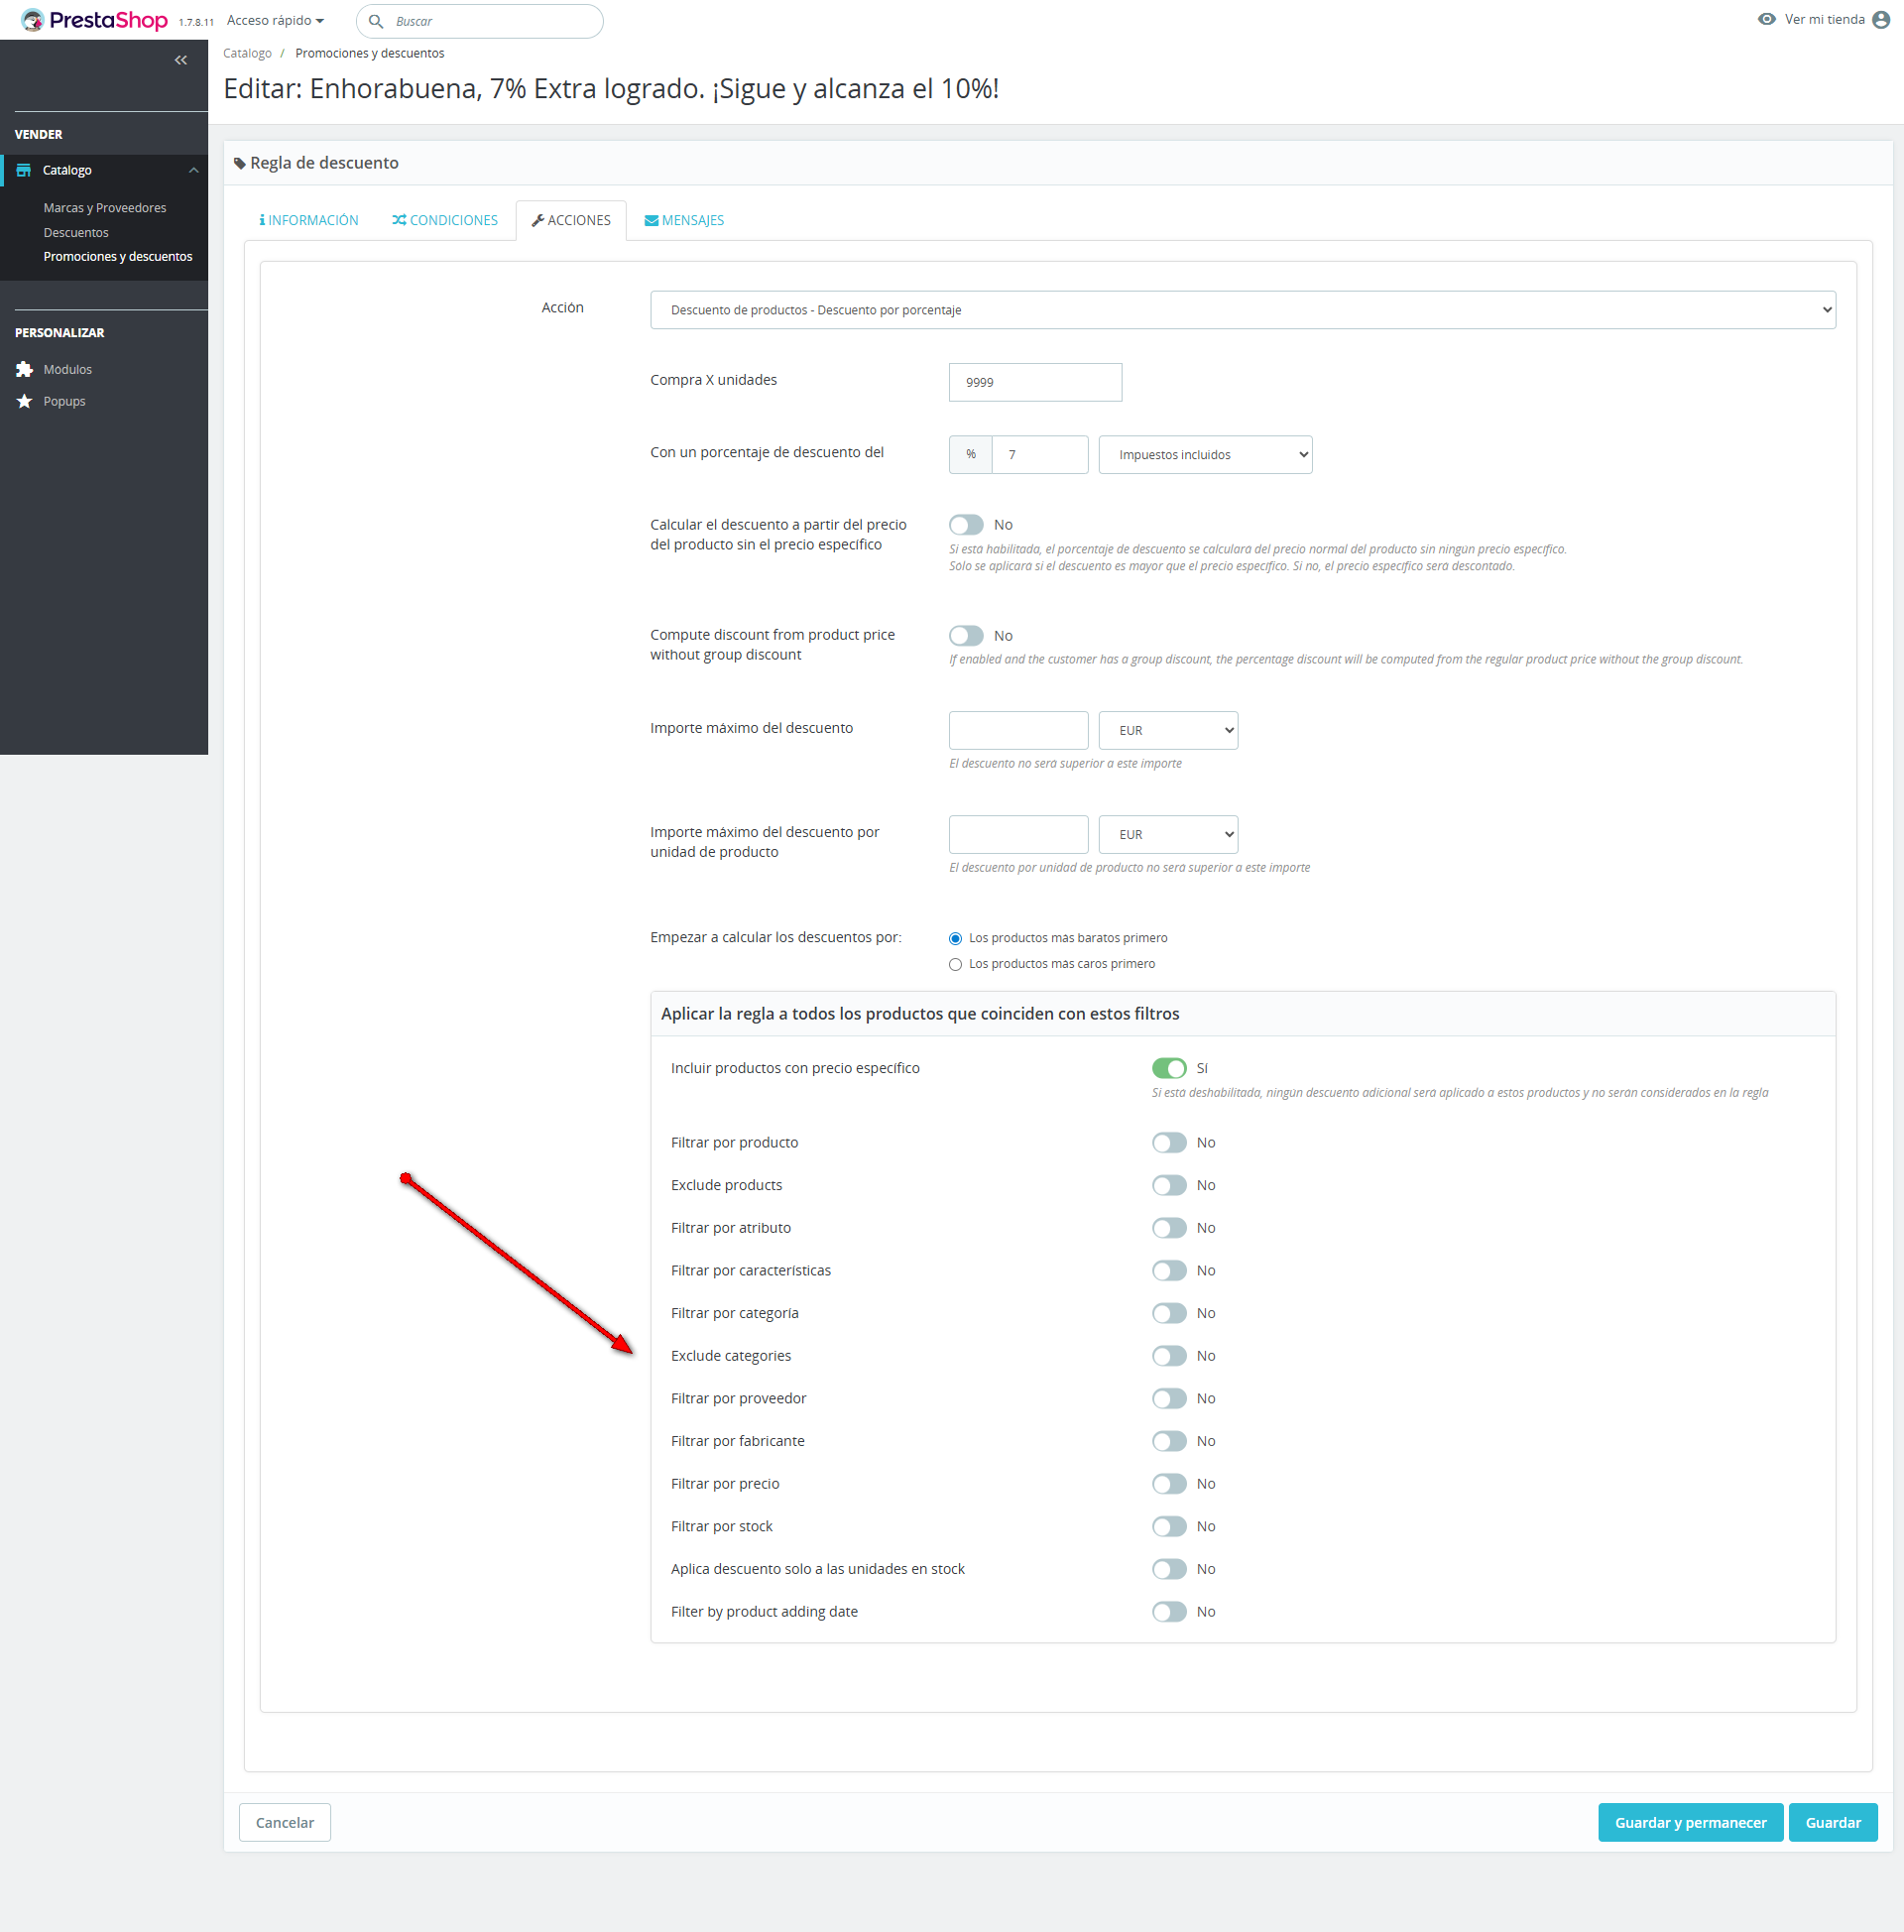
Task: Click the Compra X unidades input field
Action: pyautogui.click(x=1034, y=382)
